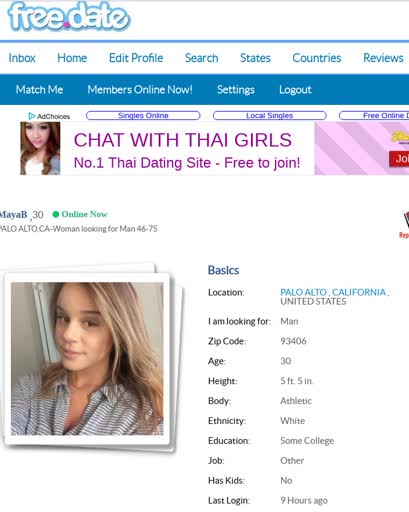This screenshot has width=409, height=512.
Task: Open MayaB's profile photo
Action: [87, 359]
